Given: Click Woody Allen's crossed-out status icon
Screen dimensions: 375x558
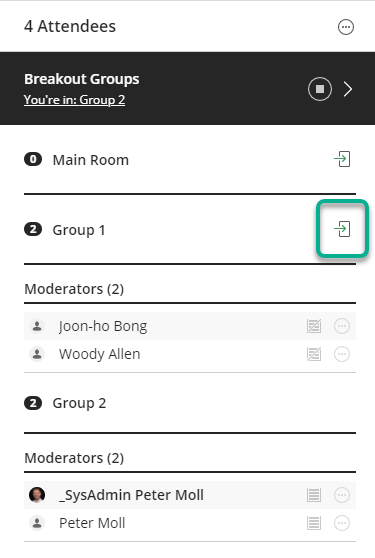Looking at the screenshot, I should click(x=314, y=354).
